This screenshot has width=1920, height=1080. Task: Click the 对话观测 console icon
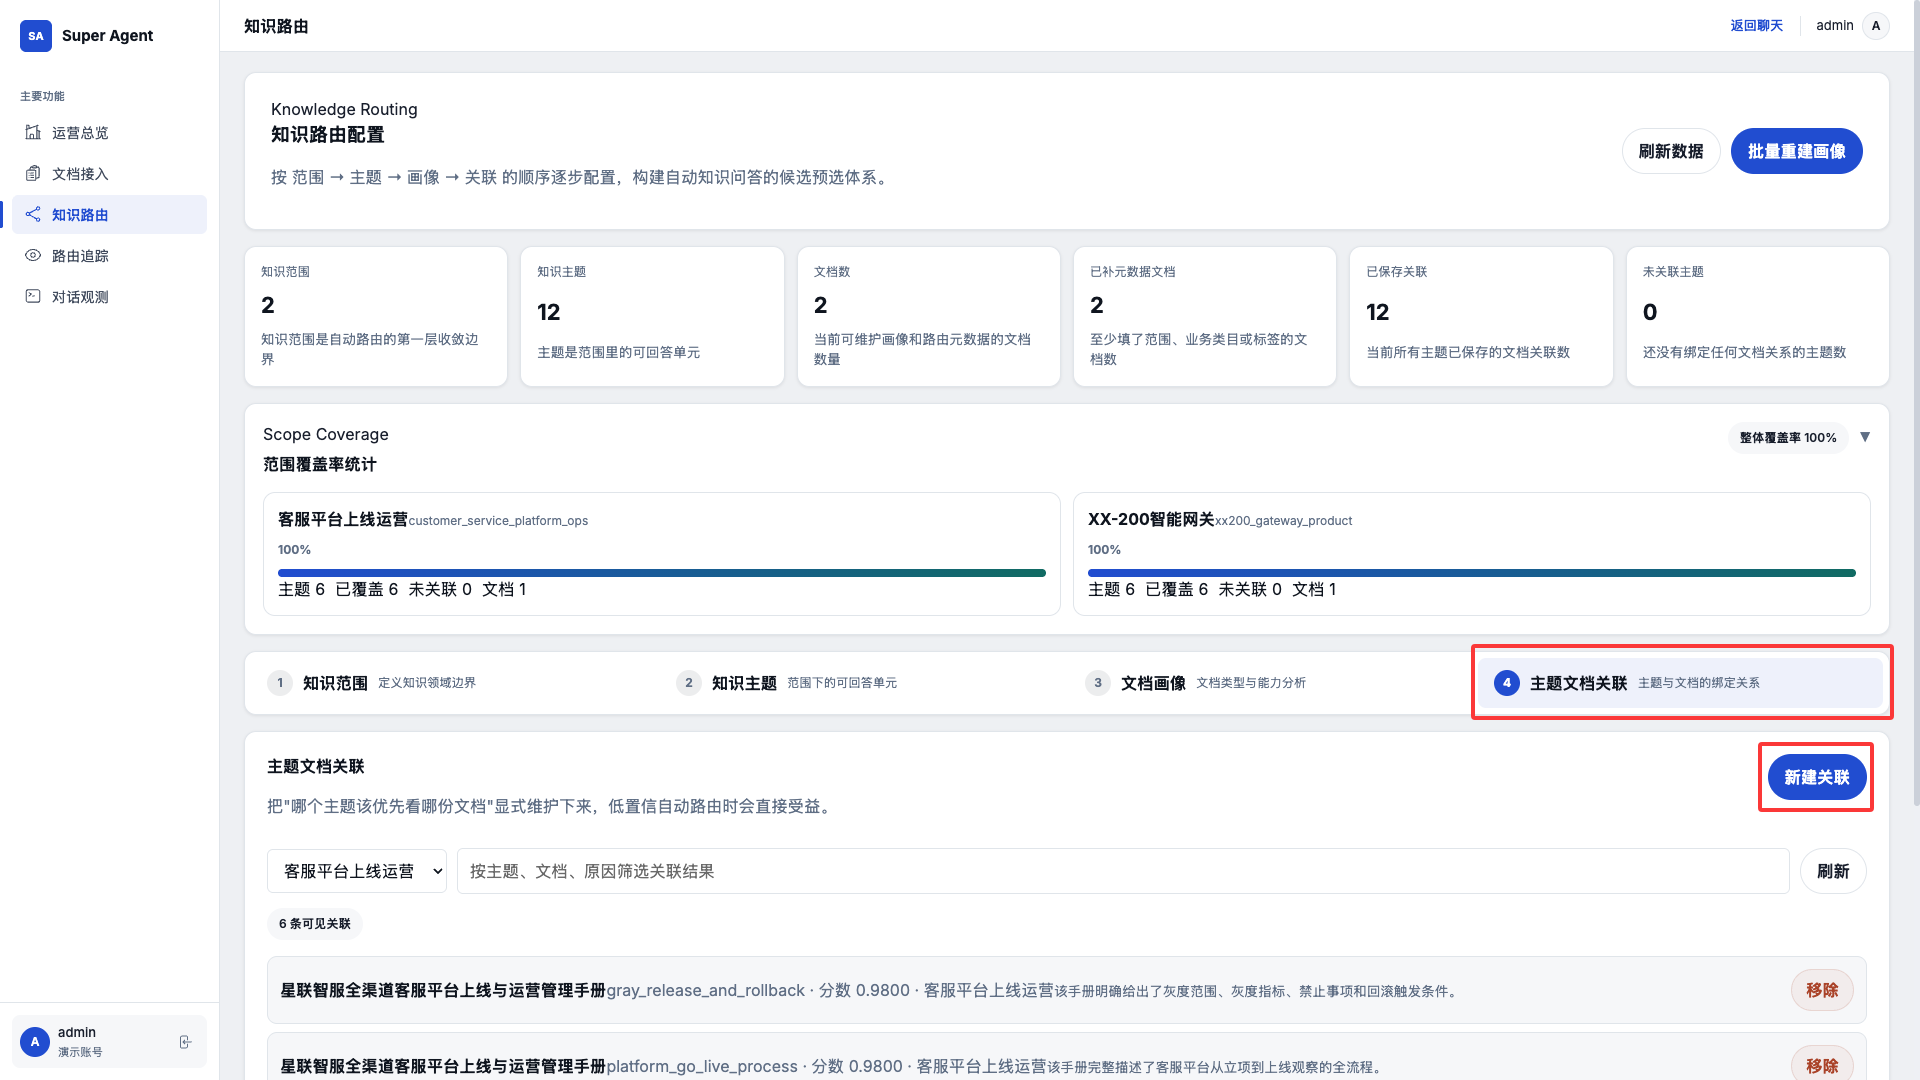tap(33, 297)
